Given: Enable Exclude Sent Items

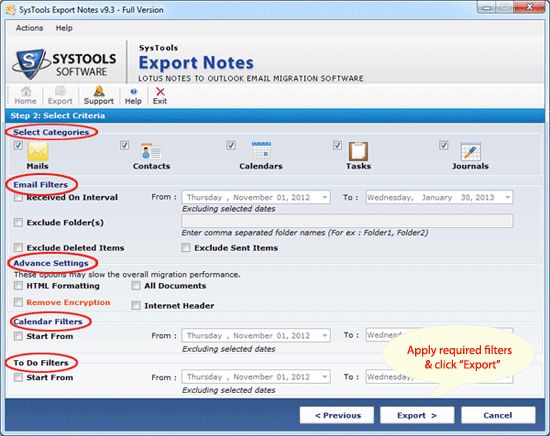Looking at the screenshot, I should click(x=186, y=248).
